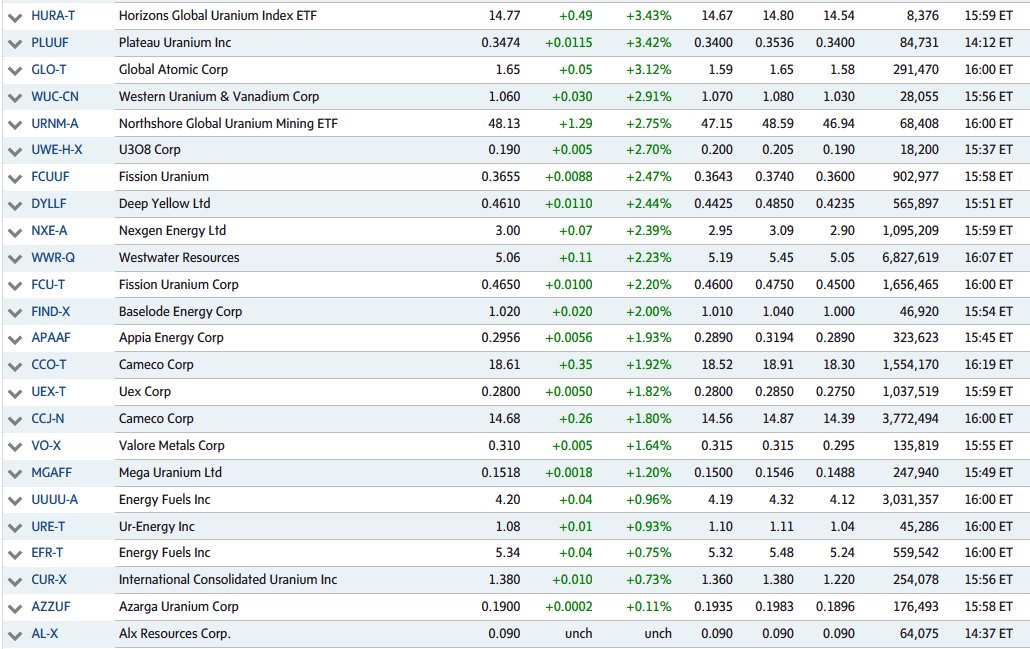Open the GLO-T ticker link
The width and height of the screenshot is (1030, 649).
point(49,70)
